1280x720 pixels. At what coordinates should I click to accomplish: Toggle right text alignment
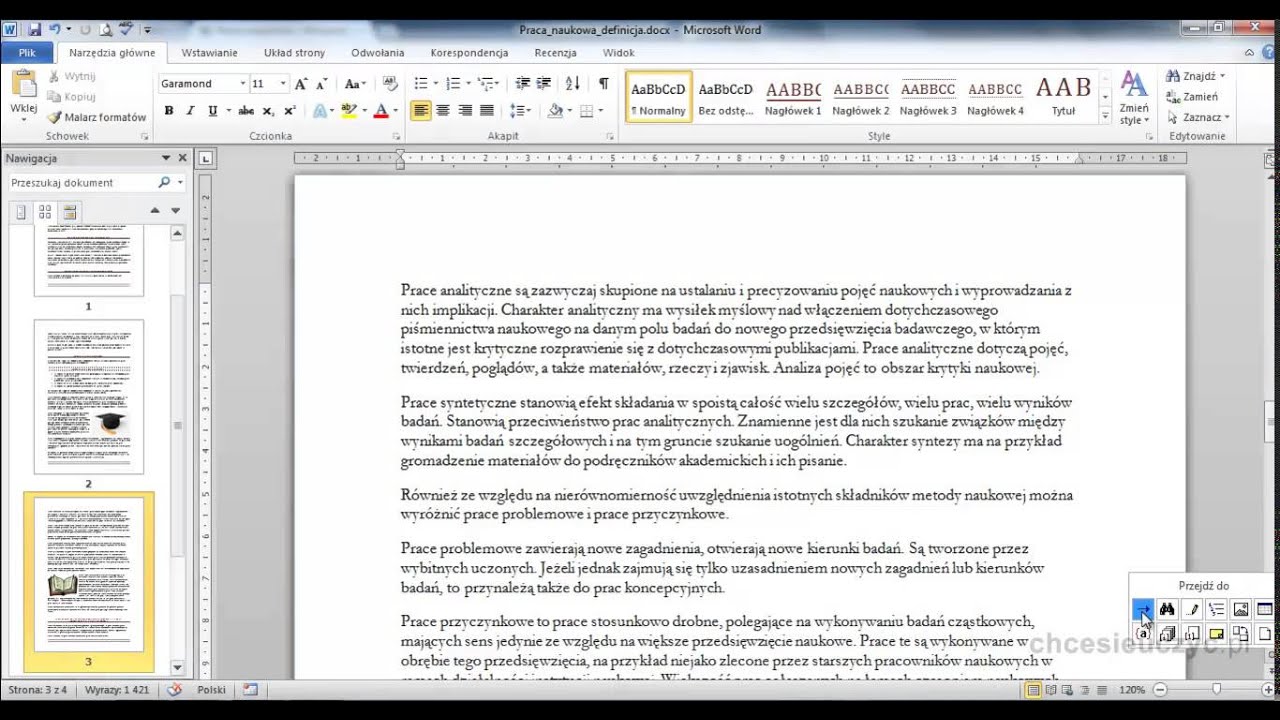click(465, 111)
